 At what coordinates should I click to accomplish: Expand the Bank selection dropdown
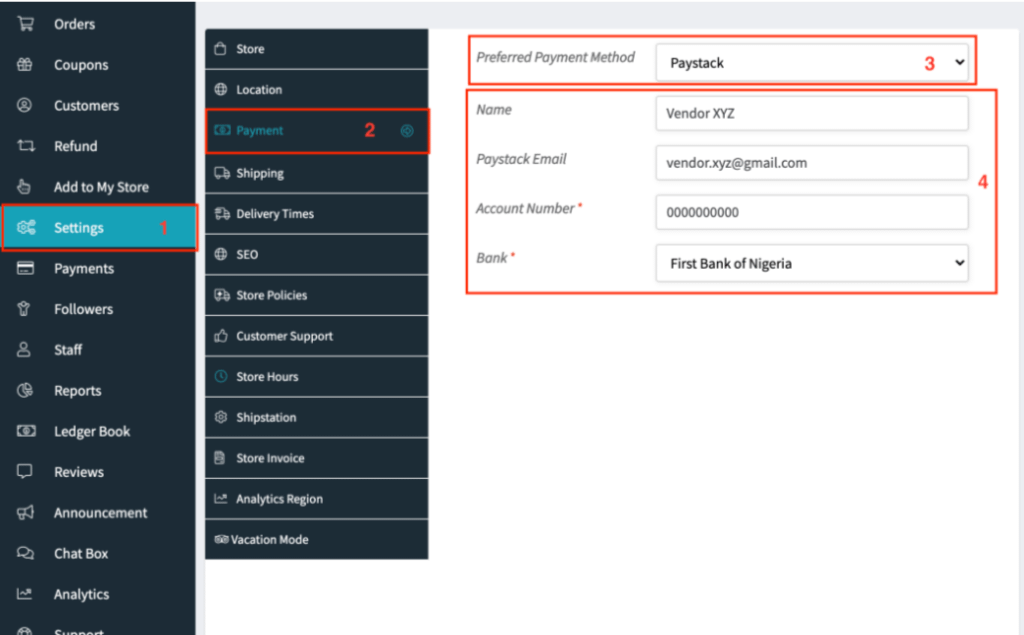812,263
